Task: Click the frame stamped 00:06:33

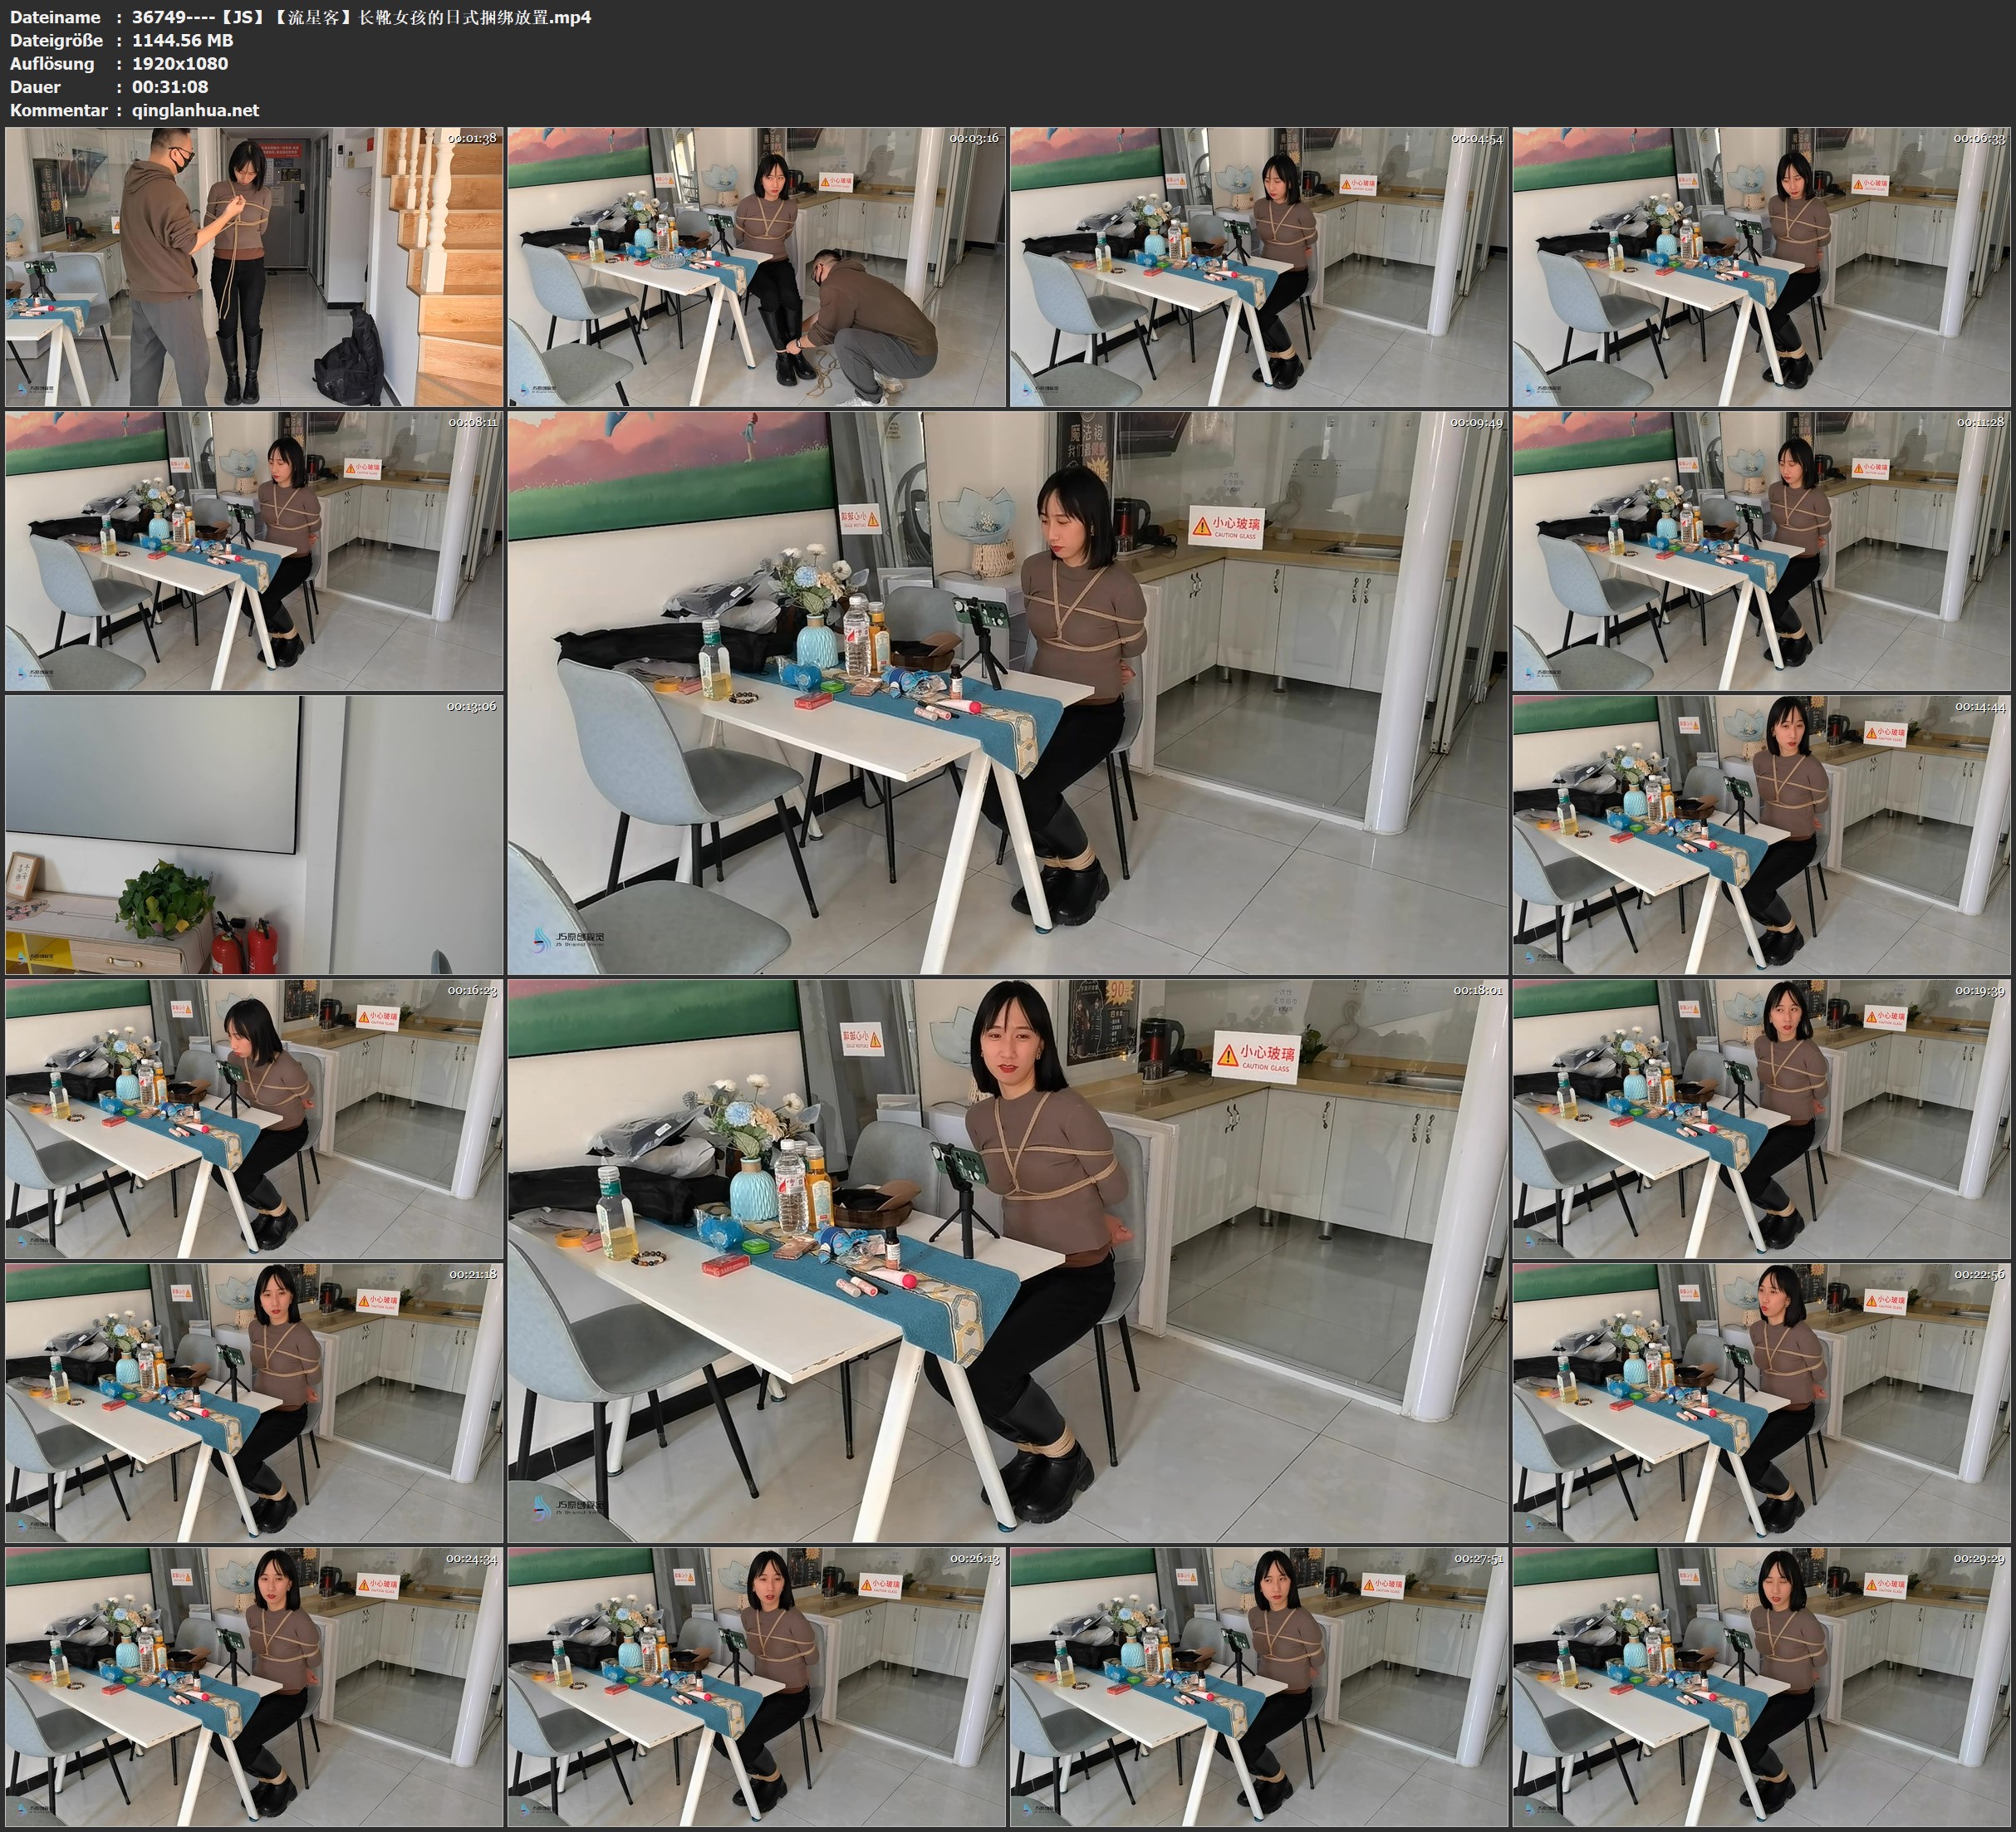Action: tap(1761, 267)
